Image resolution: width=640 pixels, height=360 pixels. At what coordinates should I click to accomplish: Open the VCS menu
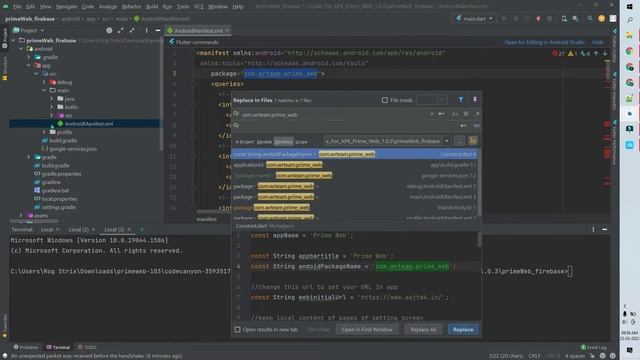(x=198, y=7)
